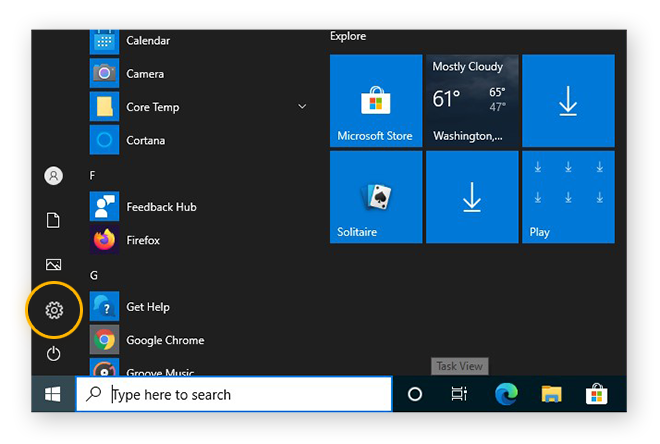Open File Explorer from the taskbar

tap(552, 394)
